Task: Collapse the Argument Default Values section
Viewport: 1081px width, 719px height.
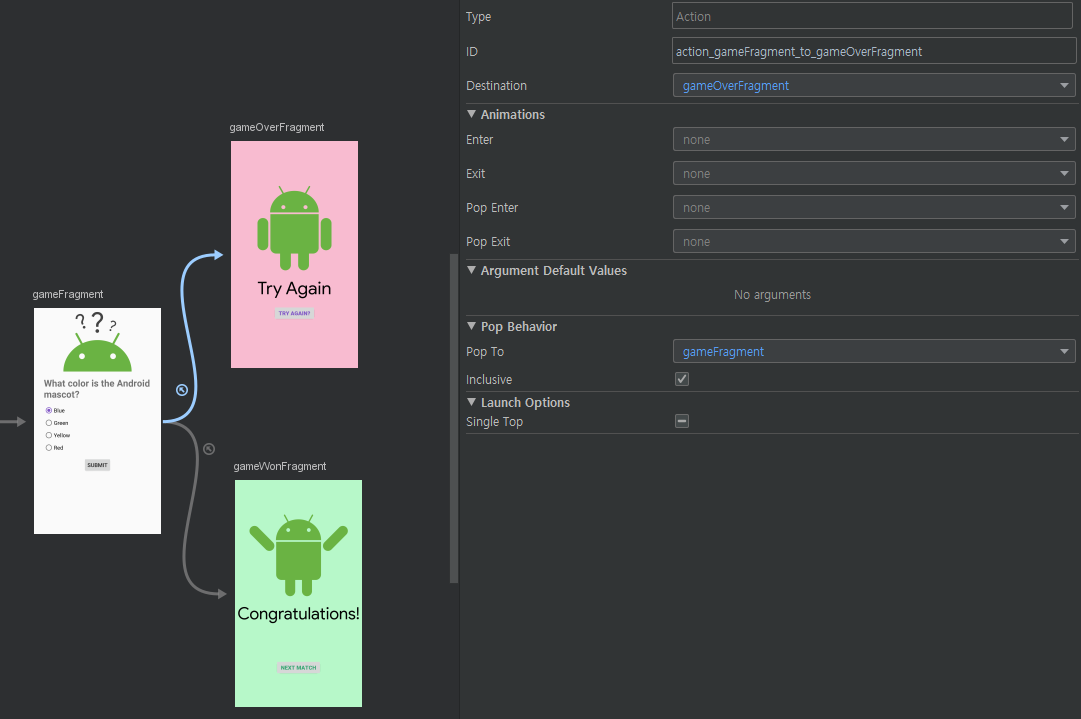Action: (x=472, y=270)
